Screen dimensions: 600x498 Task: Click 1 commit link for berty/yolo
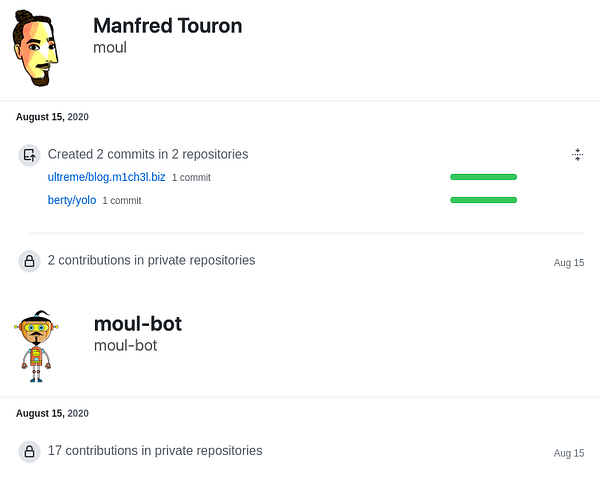(121, 201)
